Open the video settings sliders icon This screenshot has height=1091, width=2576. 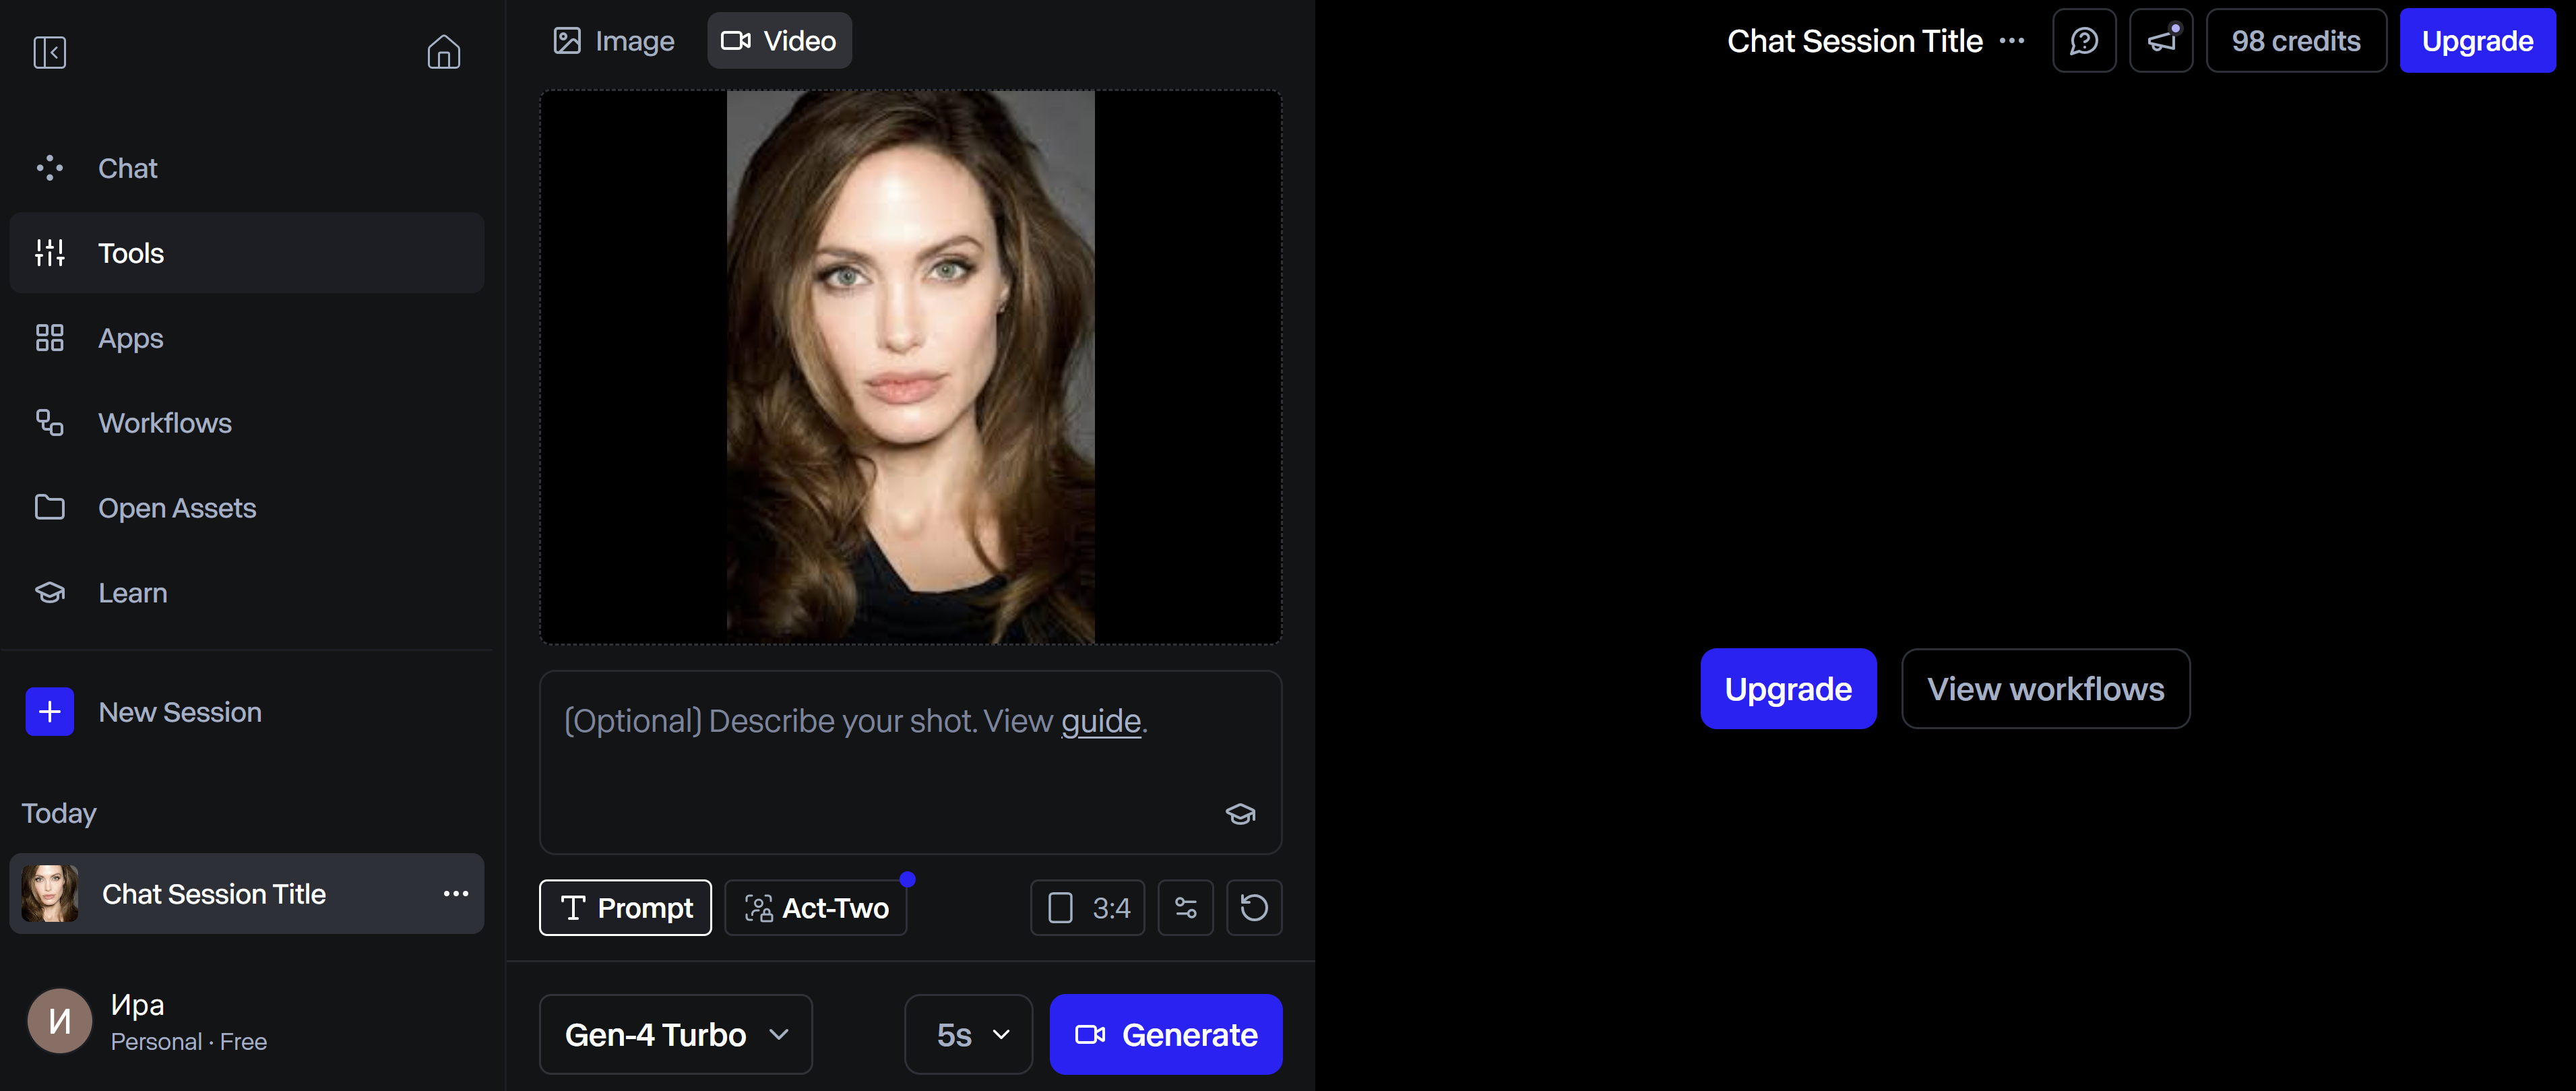click(x=1185, y=908)
